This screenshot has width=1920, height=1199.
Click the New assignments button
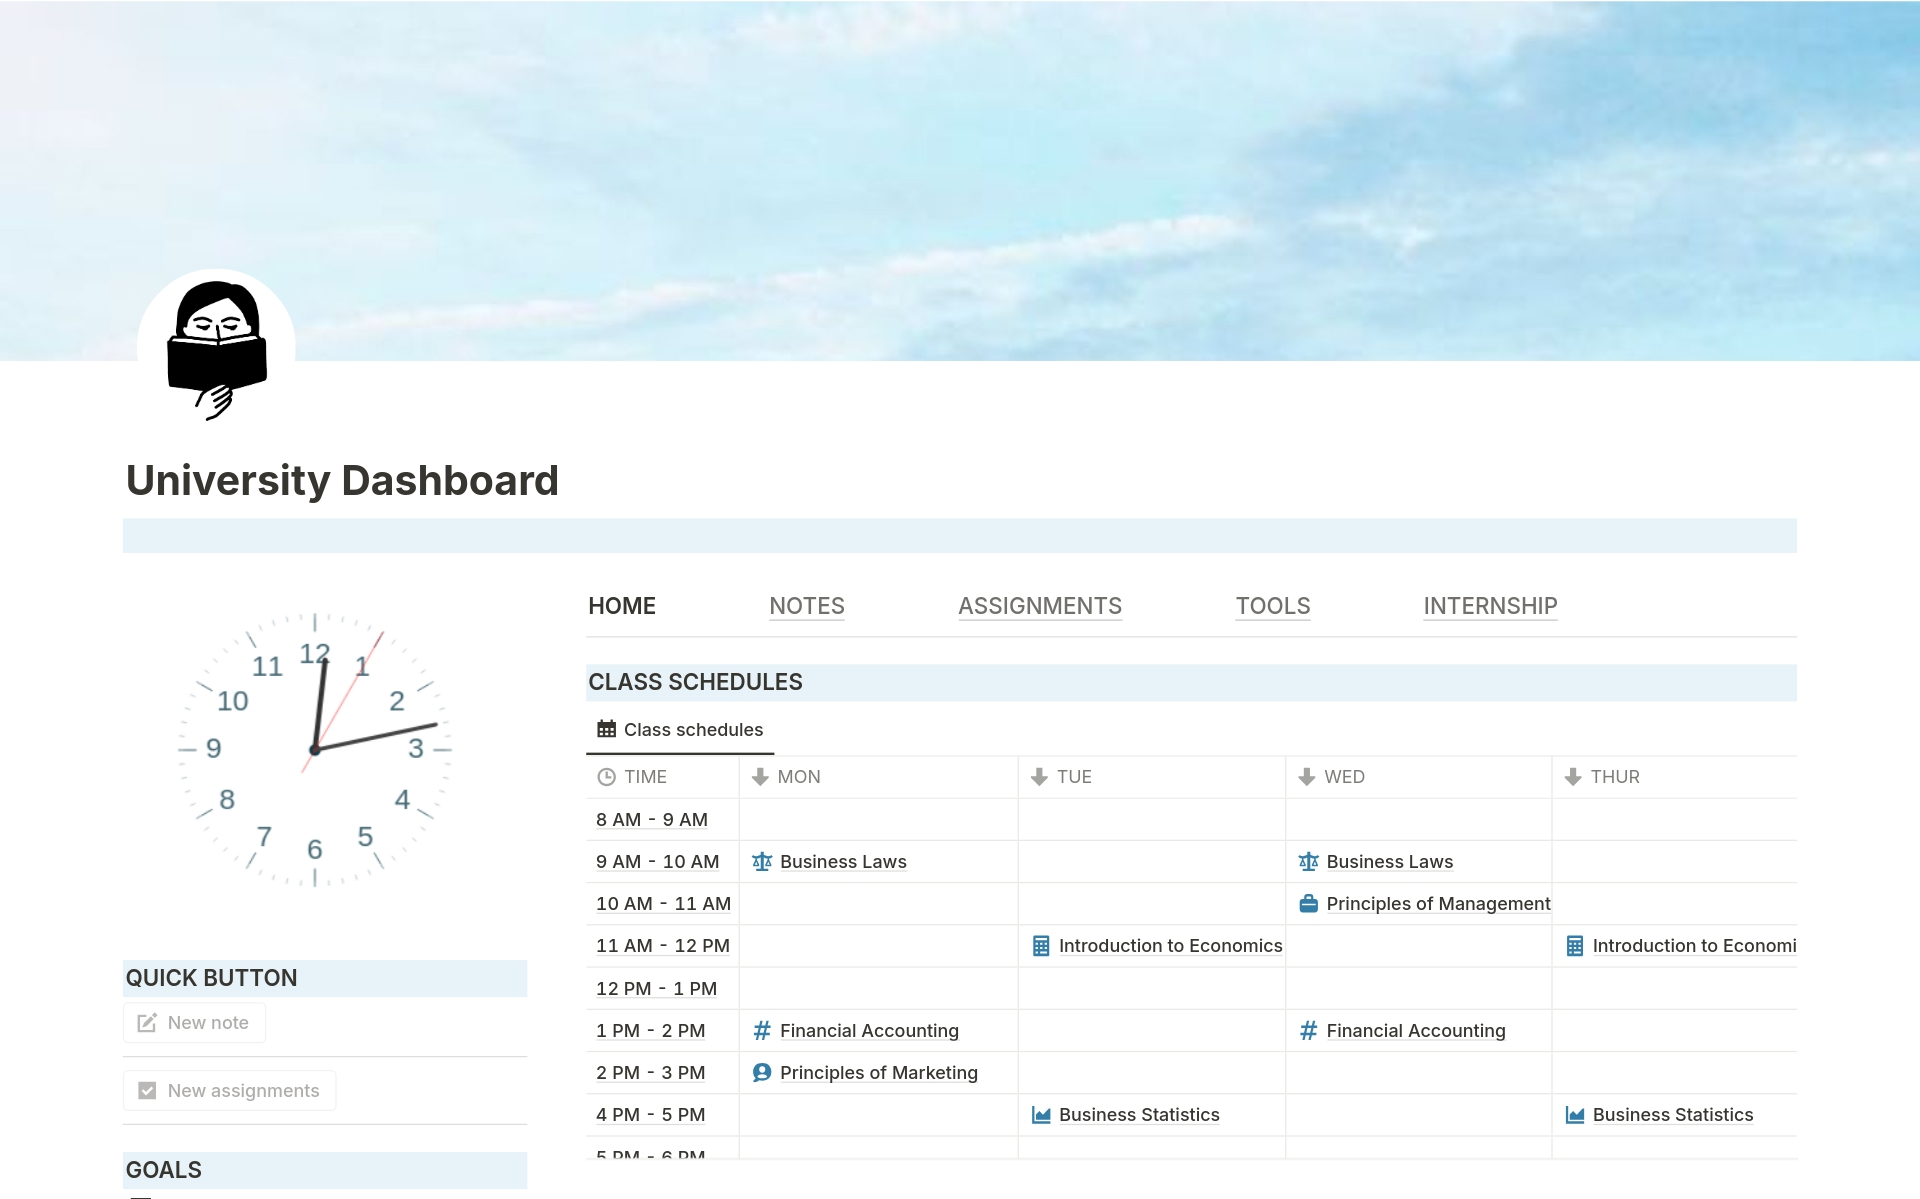click(x=227, y=1090)
